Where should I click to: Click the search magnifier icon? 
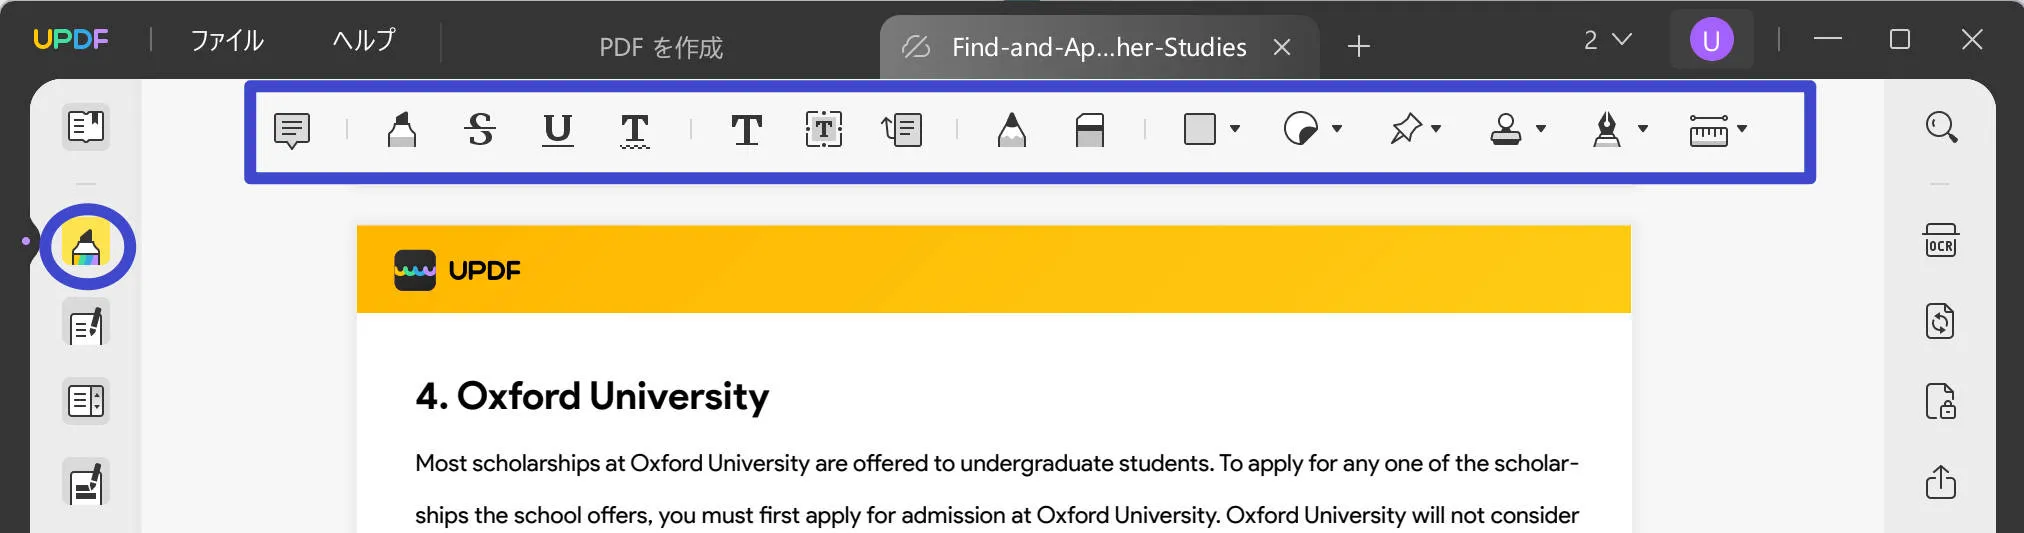(1941, 127)
